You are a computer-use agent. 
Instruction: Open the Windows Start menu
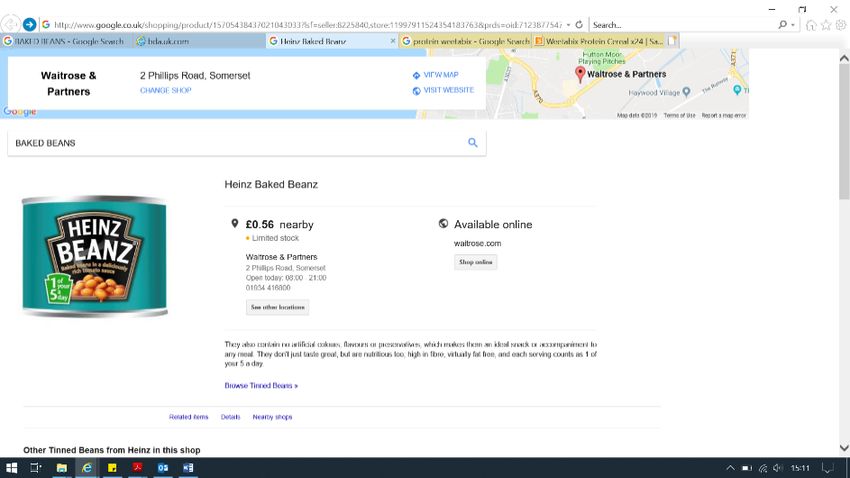click(11, 468)
